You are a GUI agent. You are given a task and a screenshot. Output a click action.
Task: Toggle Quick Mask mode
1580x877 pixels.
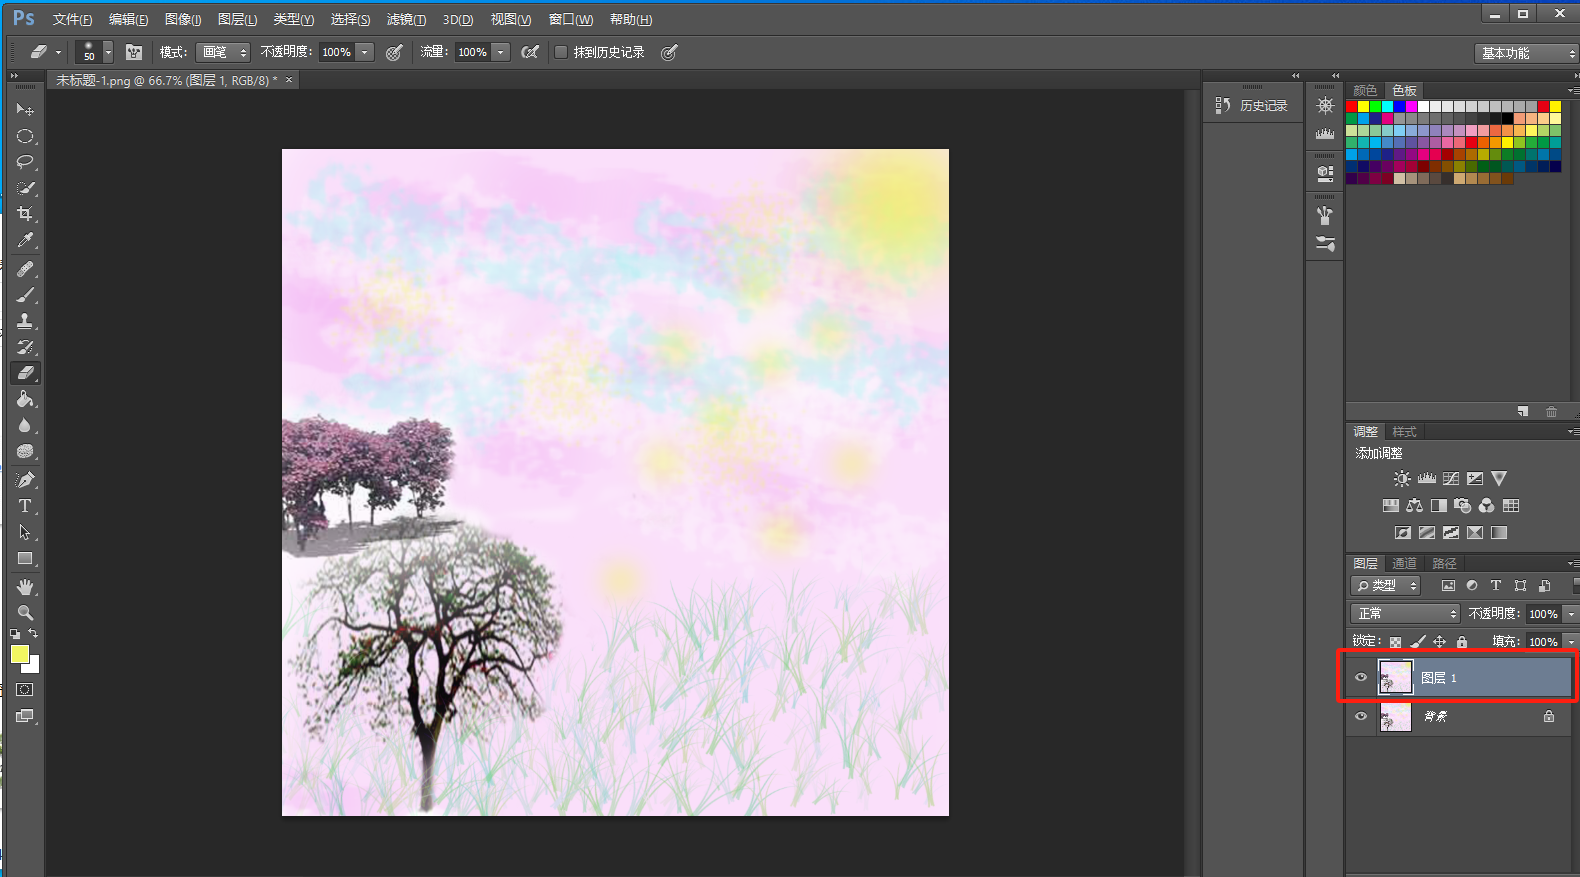(25, 690)
